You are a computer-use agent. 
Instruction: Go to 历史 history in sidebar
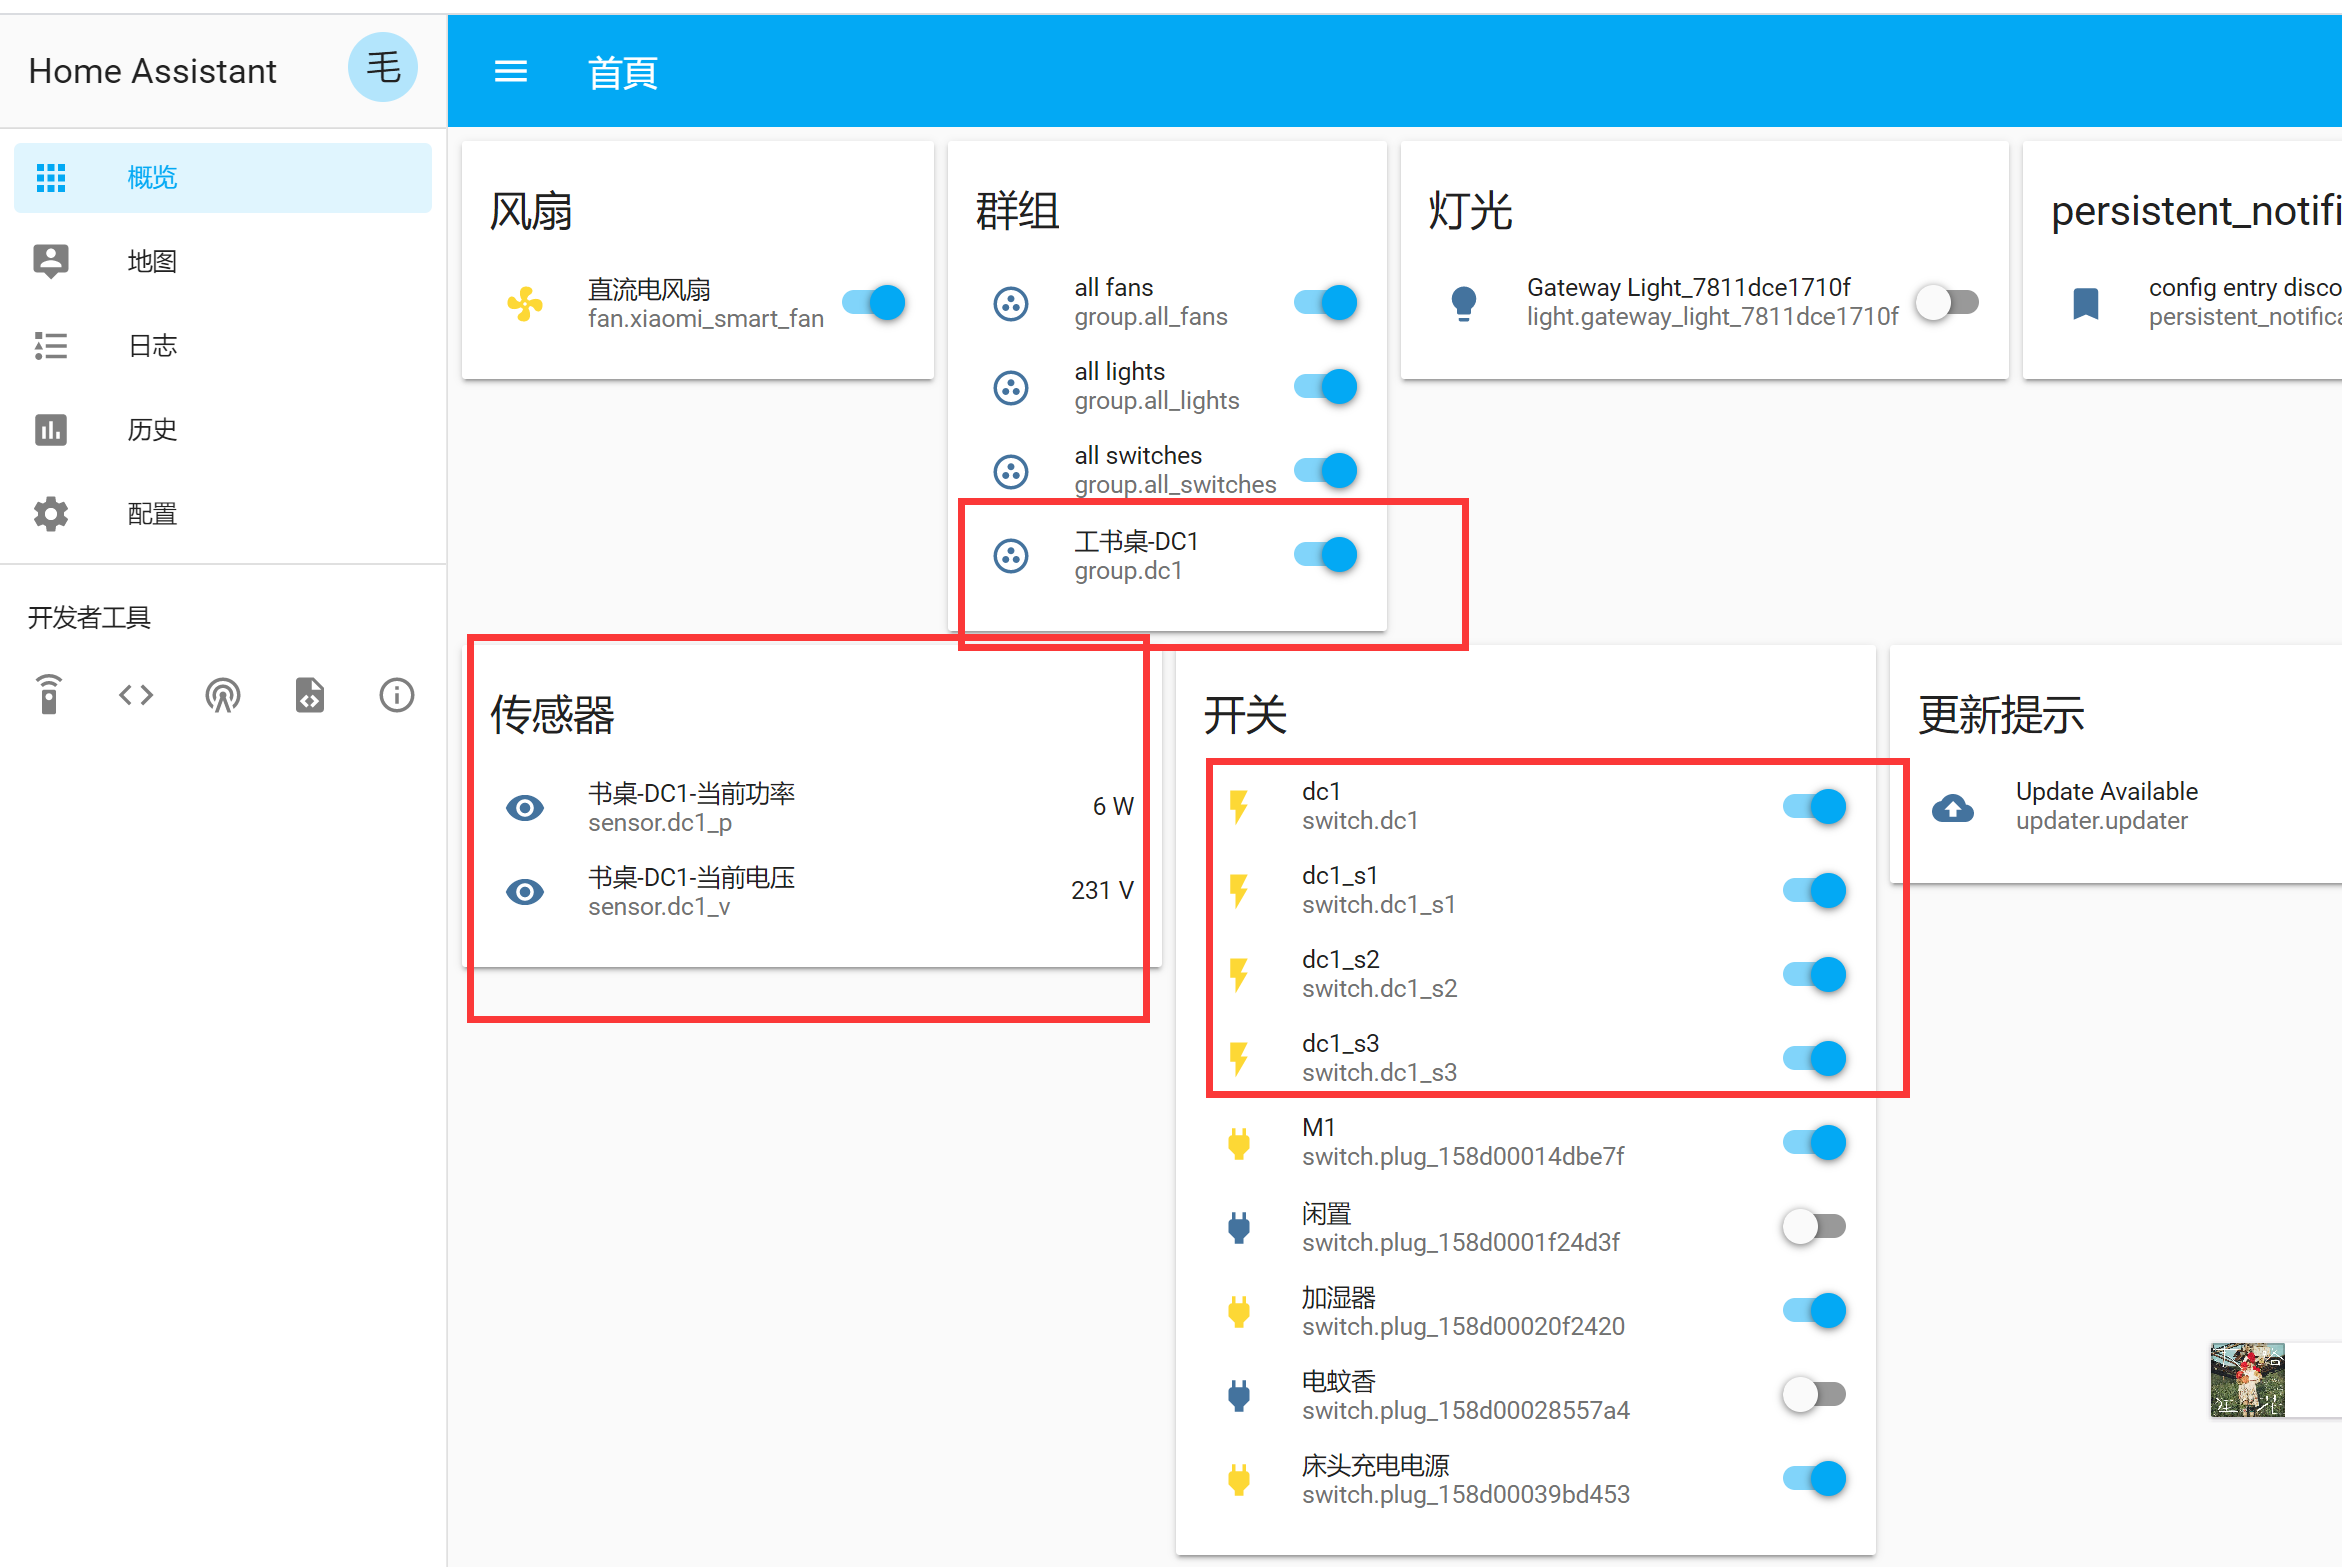click(152, 430)
